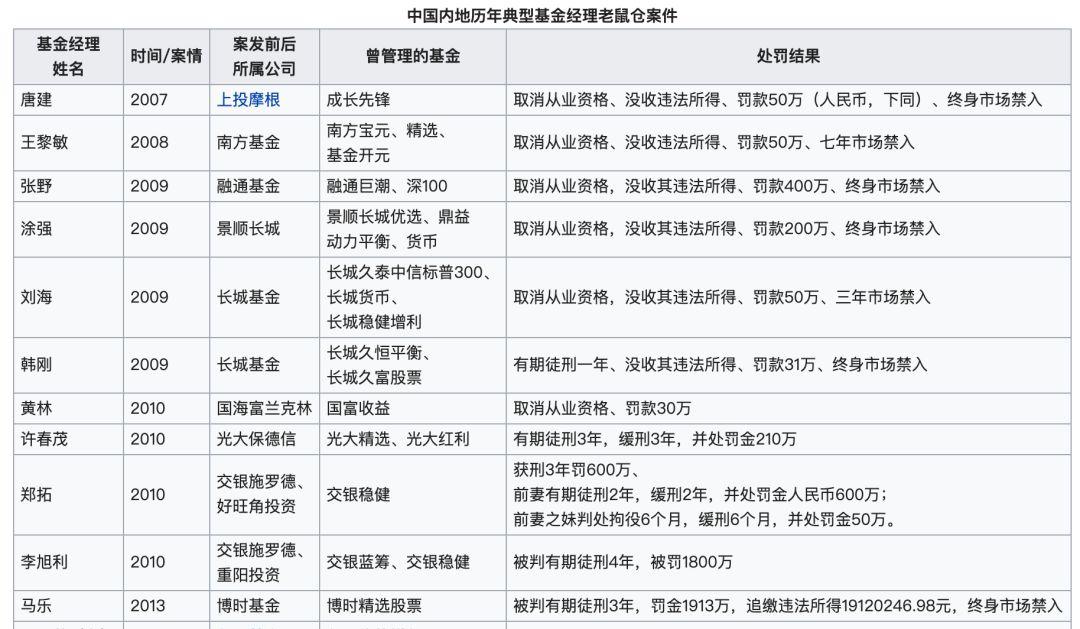1080x629 pixels.
Task: Click the 时间/案情 column header
Action: (166, 56)
